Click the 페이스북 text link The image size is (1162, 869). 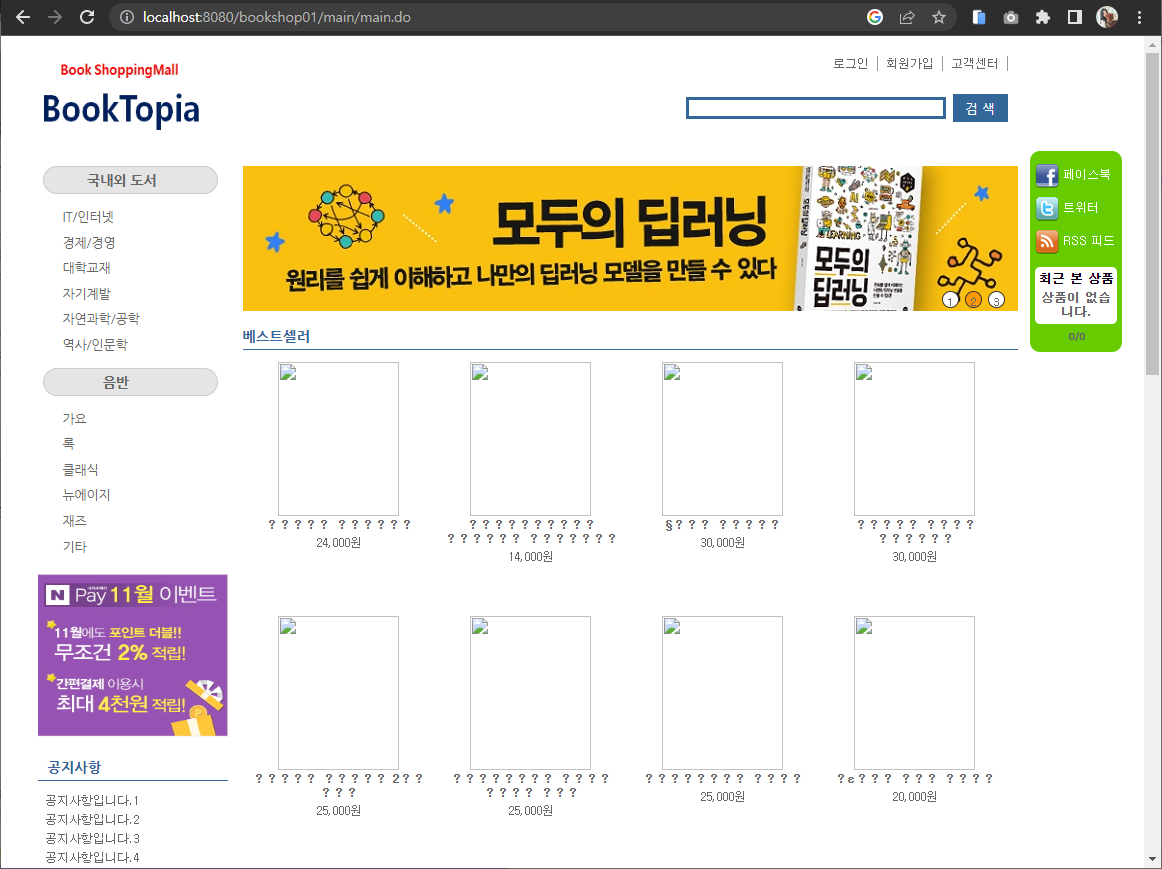pyautogui.click(x=1086, y=175)
